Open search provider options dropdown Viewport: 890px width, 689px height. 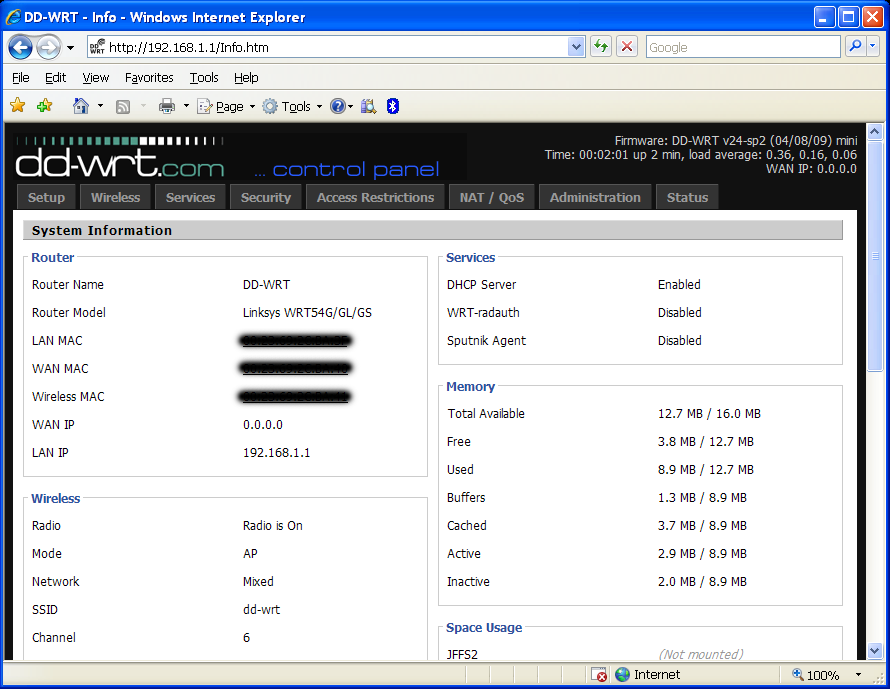pos(873,47)
